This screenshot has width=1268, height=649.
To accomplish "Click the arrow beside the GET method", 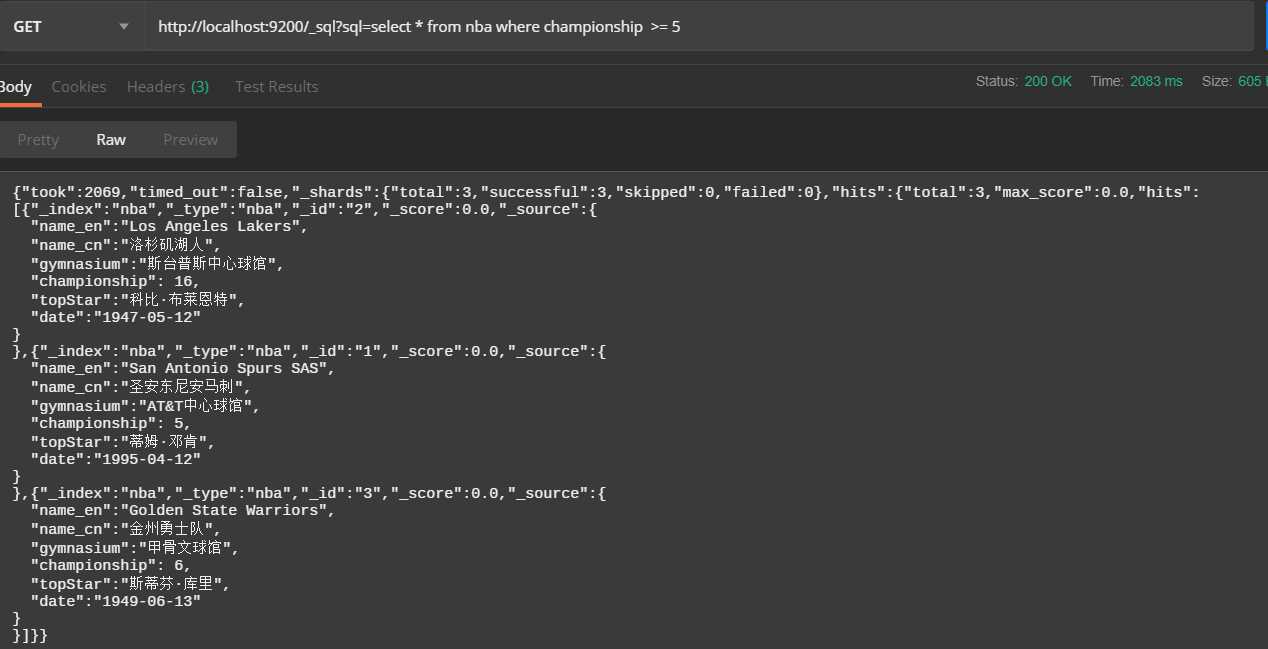I will [124, 27].
